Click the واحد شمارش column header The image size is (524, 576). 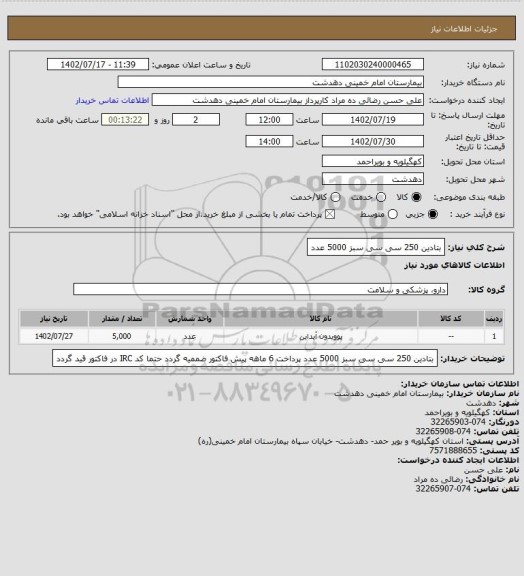click(190, 318)
